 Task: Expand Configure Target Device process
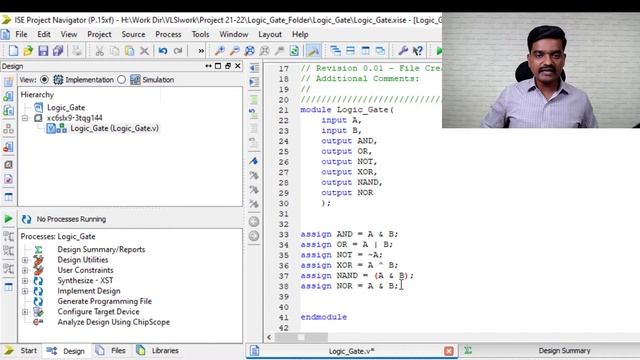(25, 312)
